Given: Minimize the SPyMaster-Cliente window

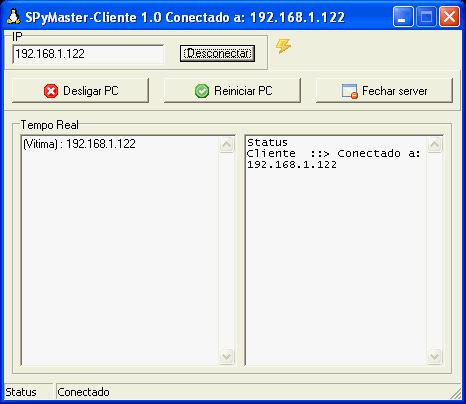Looking at the screenshot, I should (403, 17).
